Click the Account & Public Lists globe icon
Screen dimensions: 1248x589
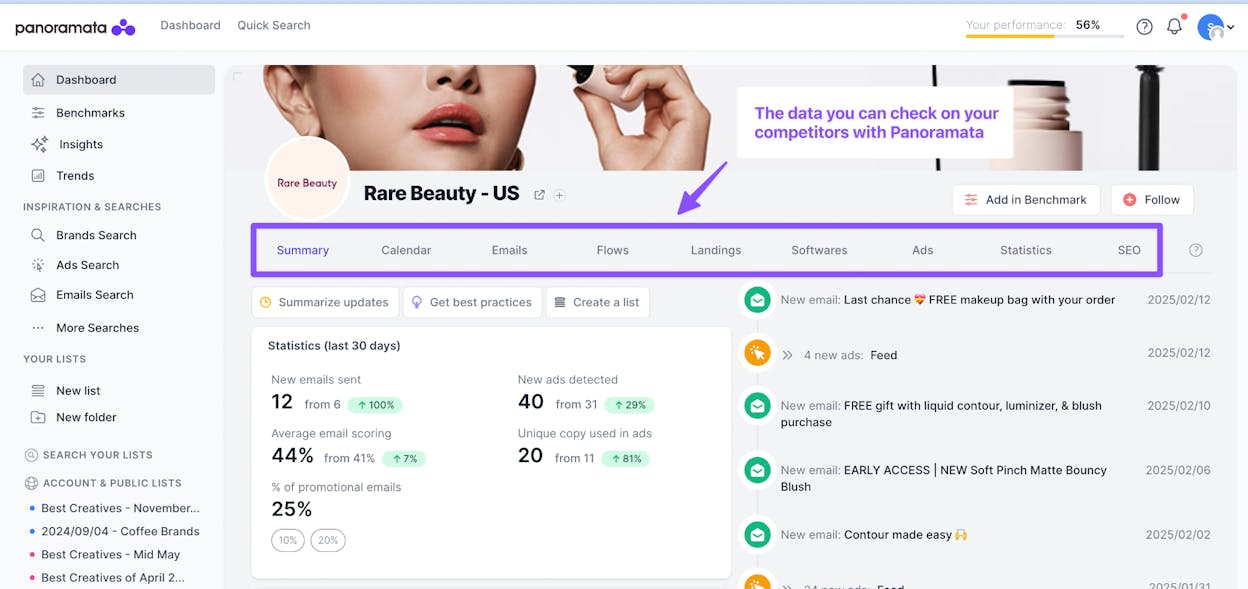pyautogui.click(x=31, y=483)
